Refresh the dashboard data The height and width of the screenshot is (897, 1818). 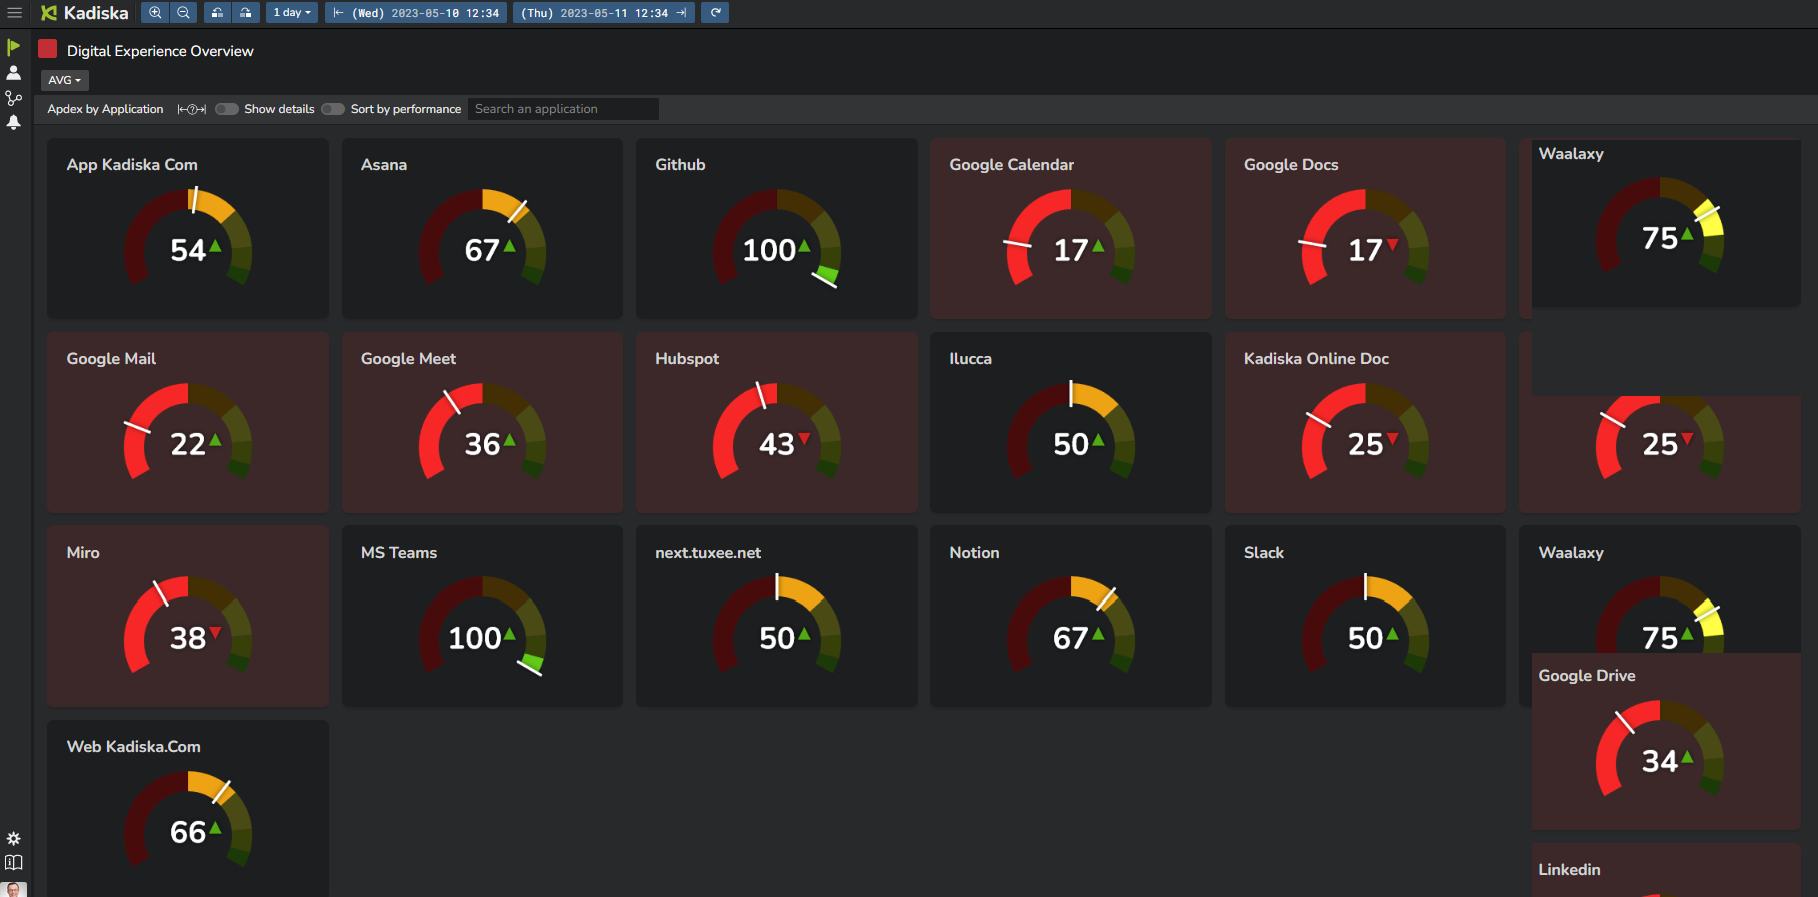coord(715,13)
